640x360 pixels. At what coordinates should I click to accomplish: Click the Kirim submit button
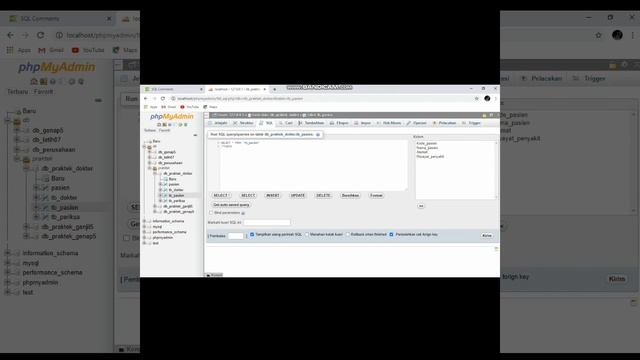[487, 236]
